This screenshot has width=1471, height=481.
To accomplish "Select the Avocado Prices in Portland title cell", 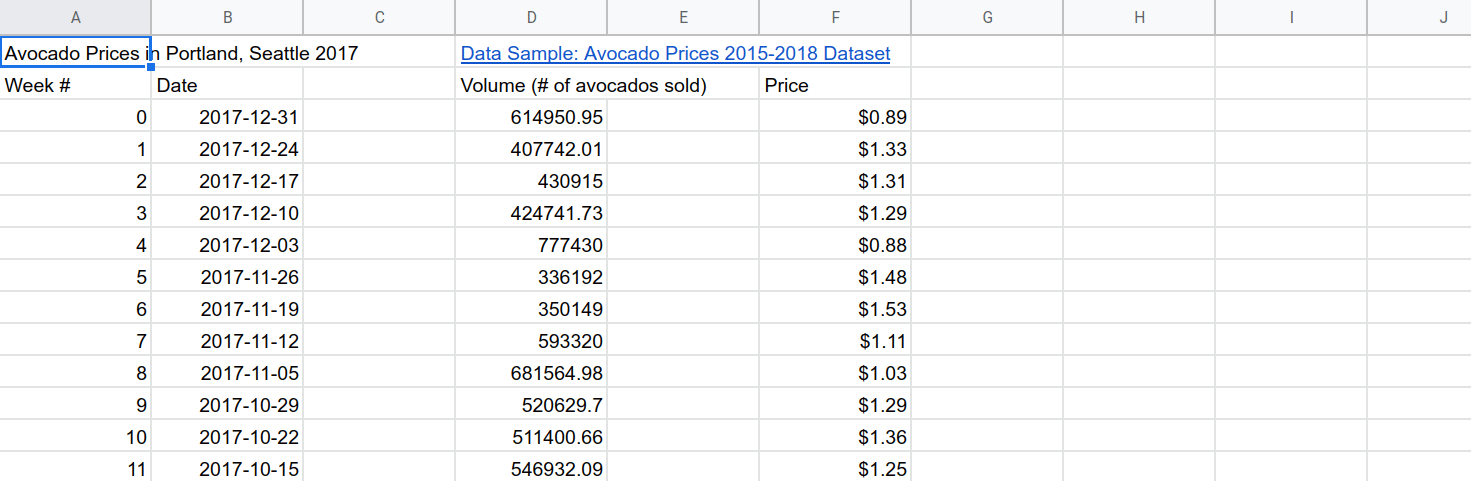I will 76,53.
